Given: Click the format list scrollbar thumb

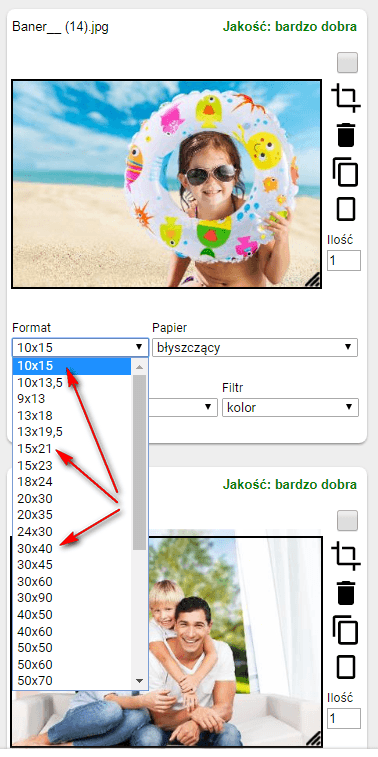Looking at the screenshot, I should 140,463.
